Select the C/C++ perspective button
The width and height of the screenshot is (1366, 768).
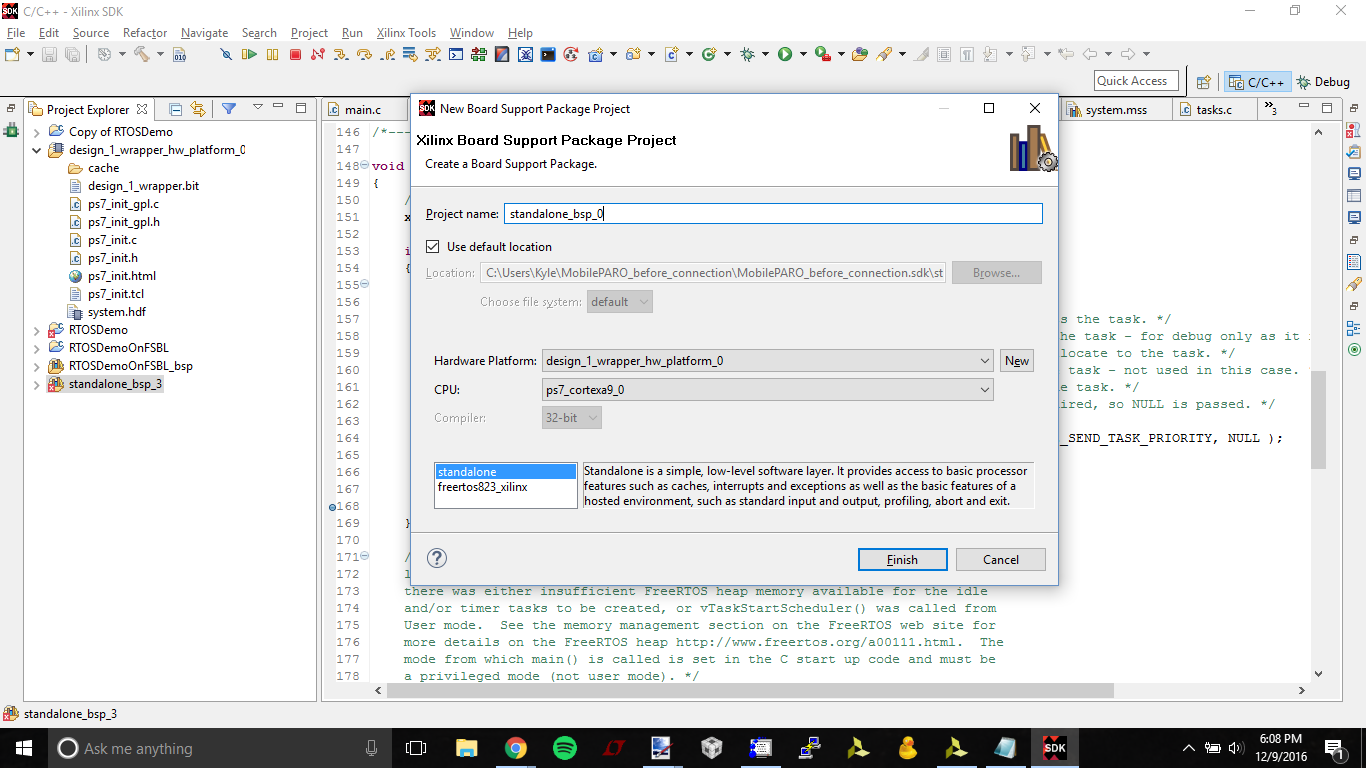1257,82
